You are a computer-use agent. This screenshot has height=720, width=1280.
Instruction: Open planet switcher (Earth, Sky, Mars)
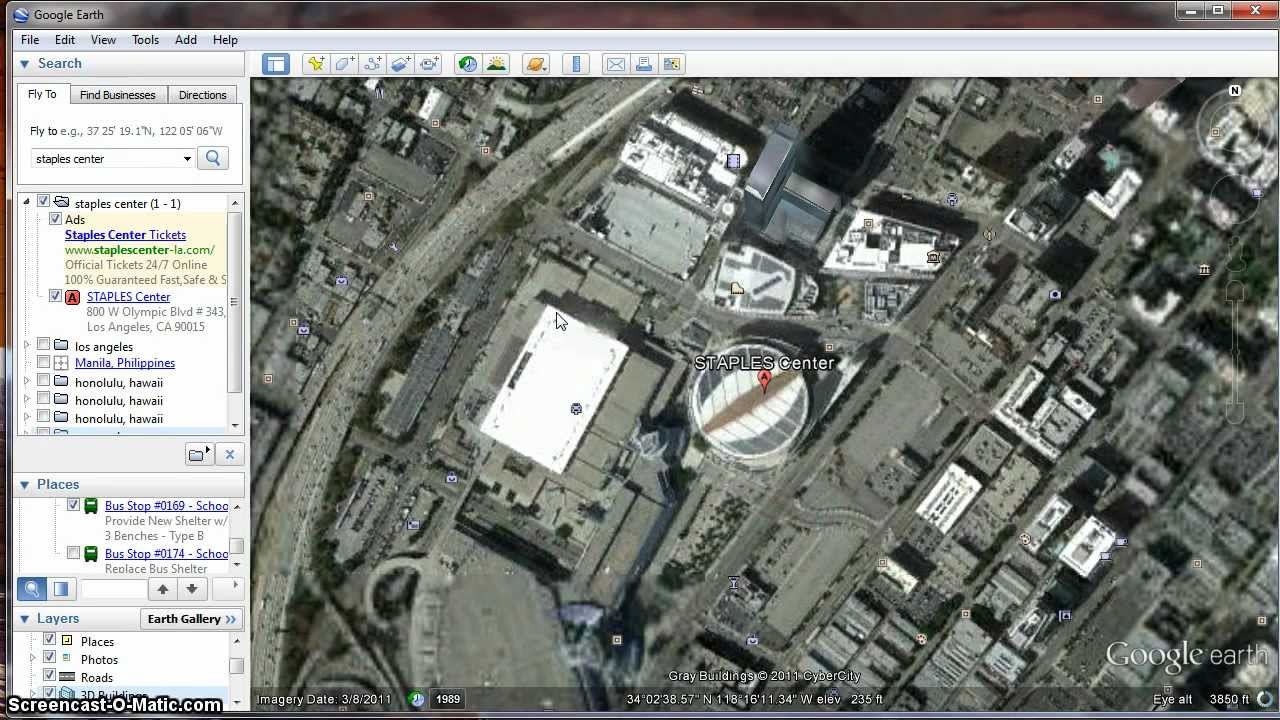(x=536, y=64)
